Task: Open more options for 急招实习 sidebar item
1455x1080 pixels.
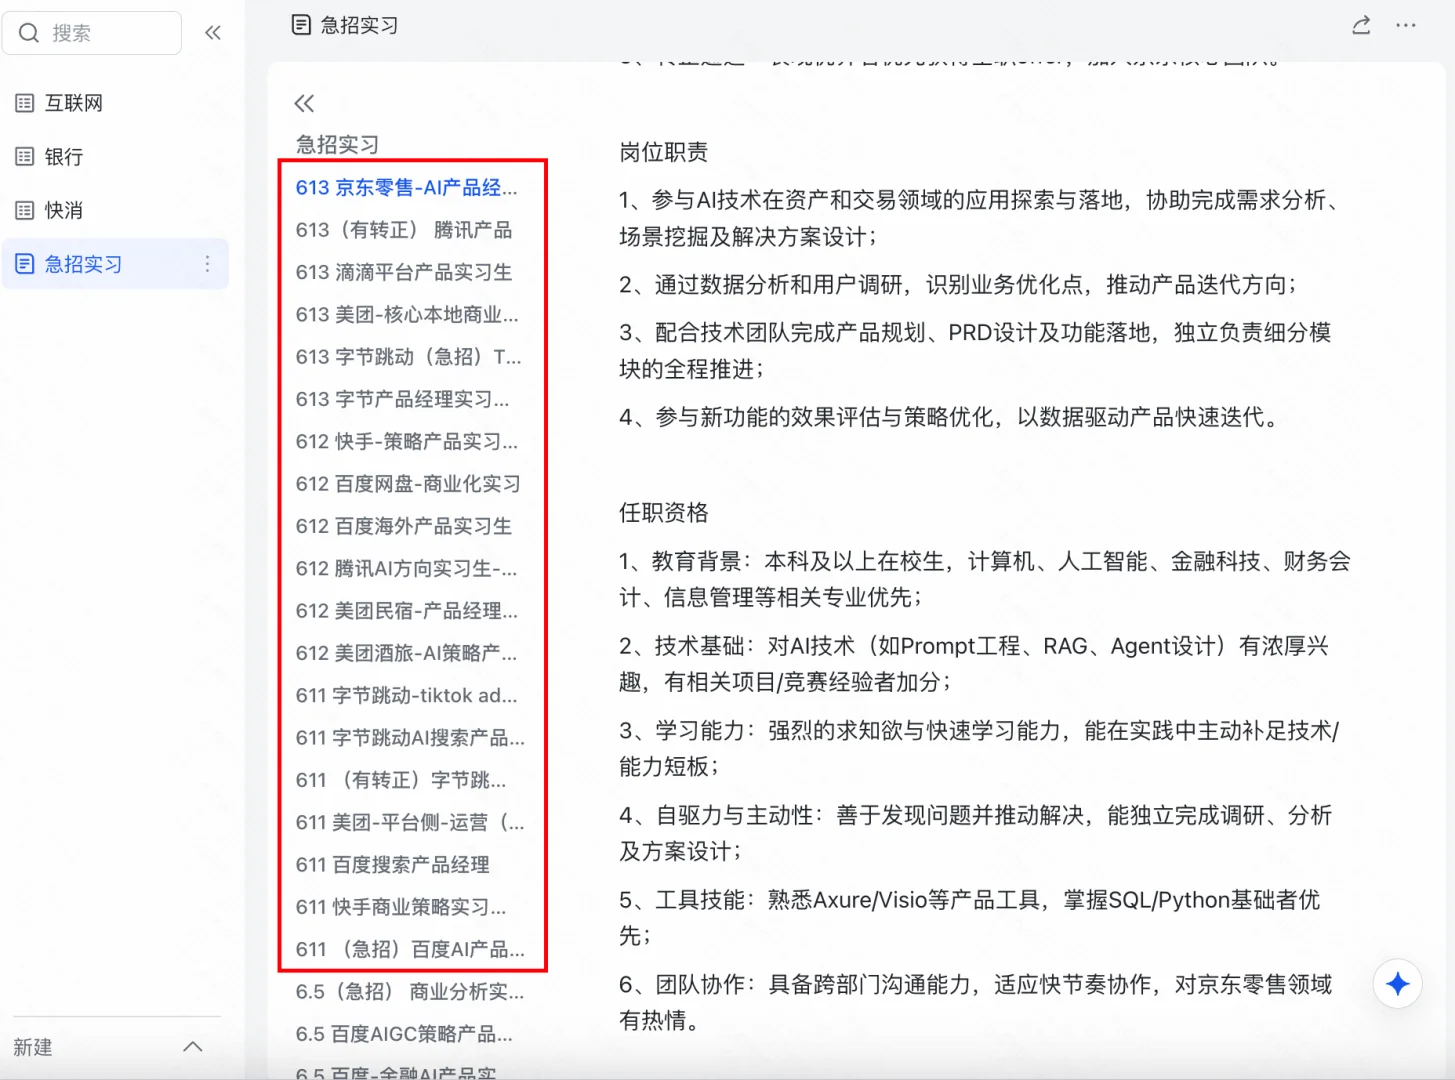Action: coord(207,264)
